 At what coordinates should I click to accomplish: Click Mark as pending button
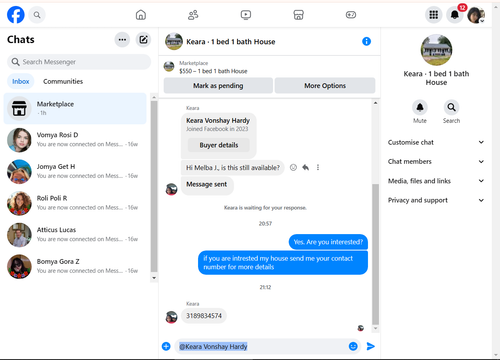coord(218,86)
